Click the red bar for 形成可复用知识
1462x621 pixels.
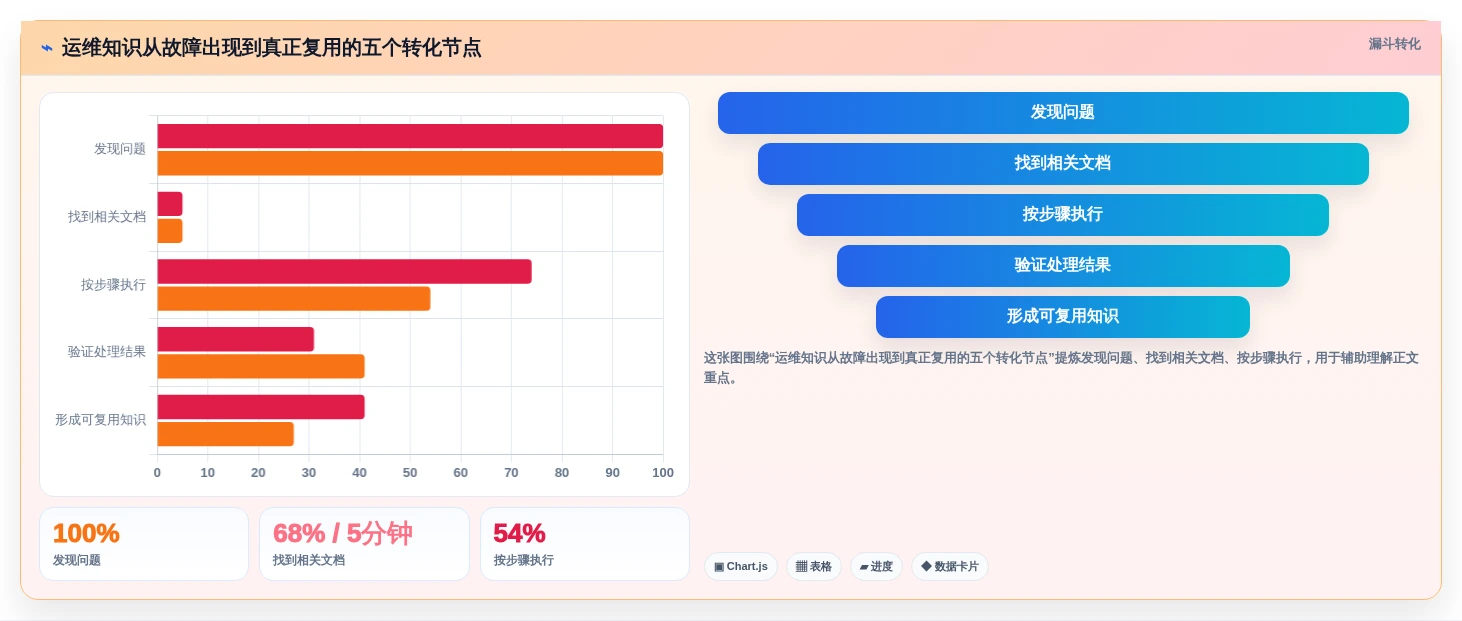coord(261,407)
